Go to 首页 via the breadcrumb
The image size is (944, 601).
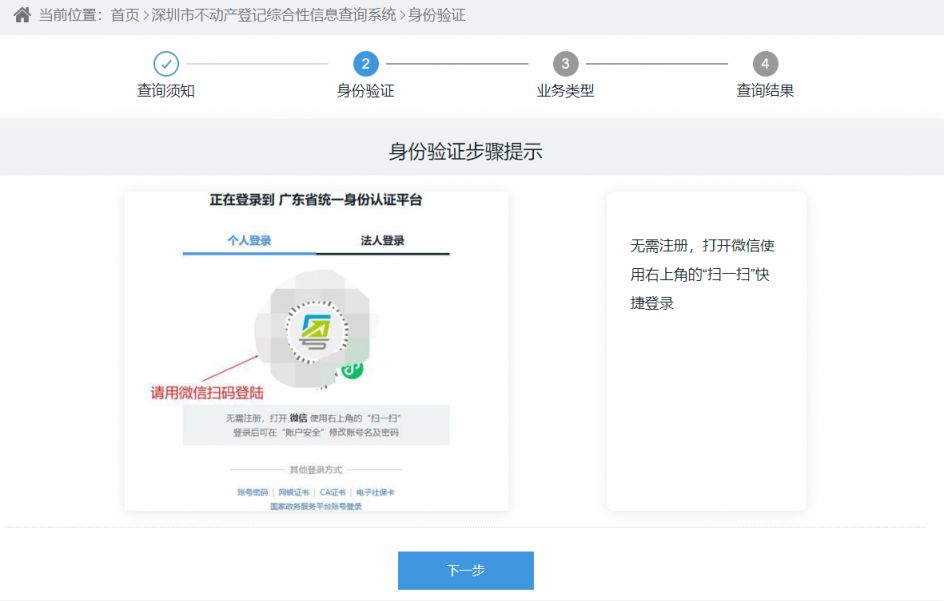(x=125, y=15)
